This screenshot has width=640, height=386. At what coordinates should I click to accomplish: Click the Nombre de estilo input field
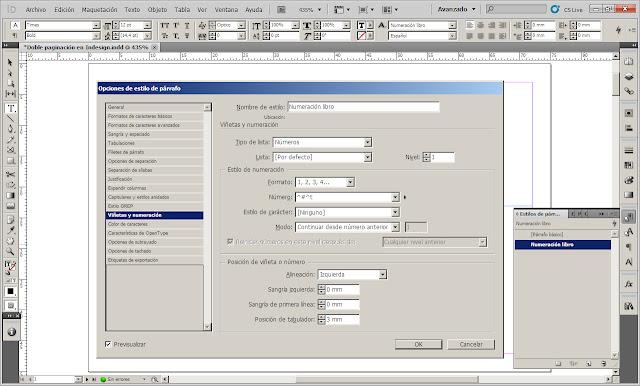click(x=364, y=107)
